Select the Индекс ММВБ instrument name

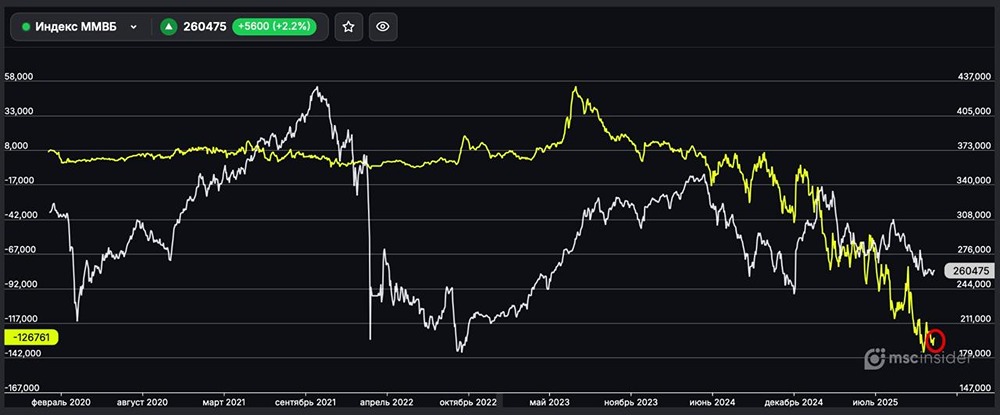pos(76,27)
